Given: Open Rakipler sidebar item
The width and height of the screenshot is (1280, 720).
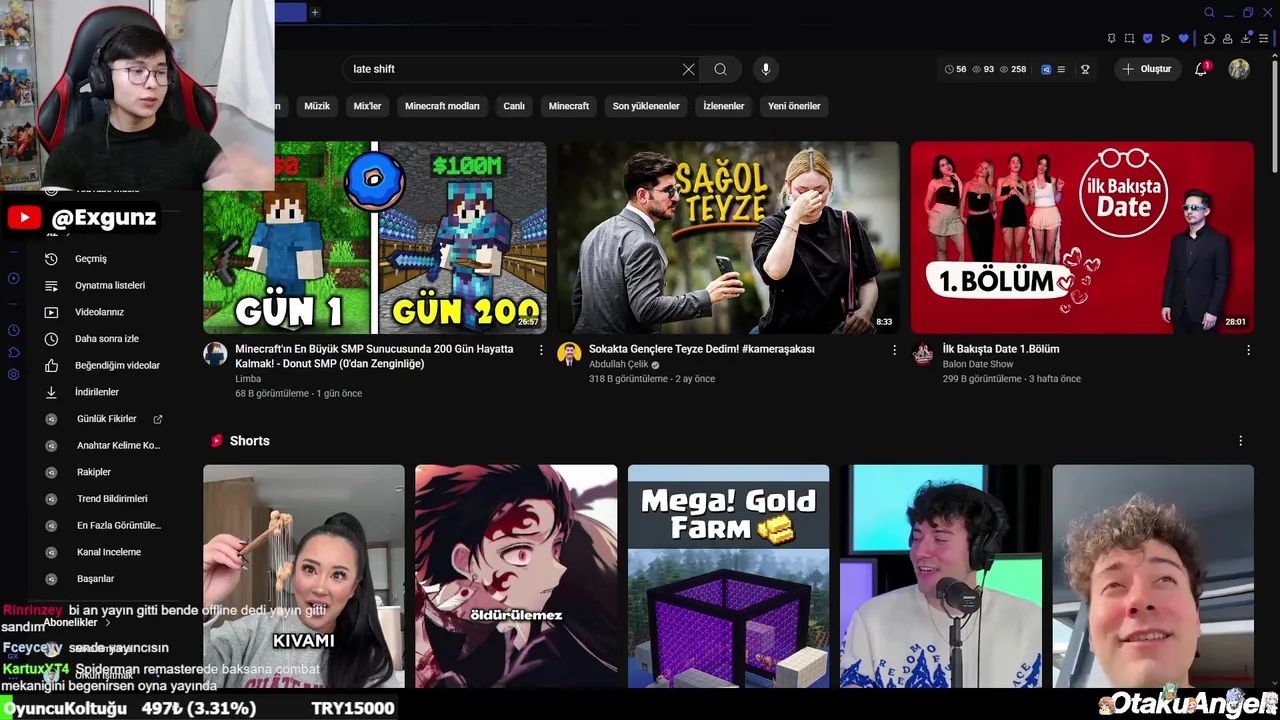Looking at the screenshot, I should [x=103, y=472].
